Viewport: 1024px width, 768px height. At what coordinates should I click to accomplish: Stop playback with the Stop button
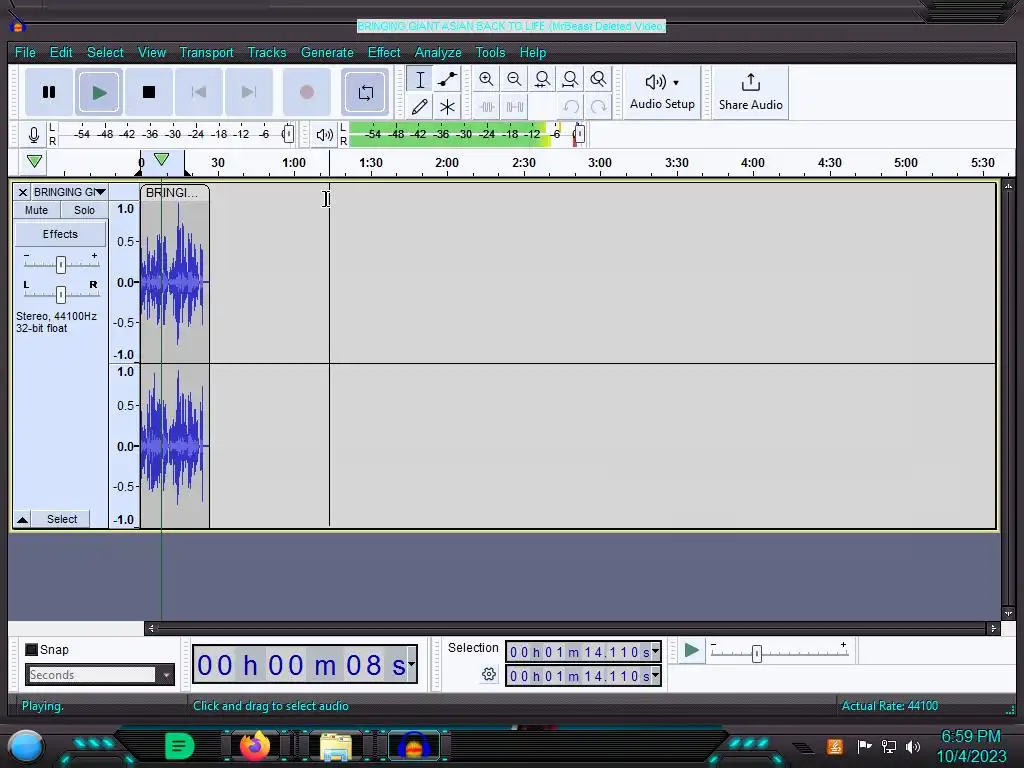149,92
